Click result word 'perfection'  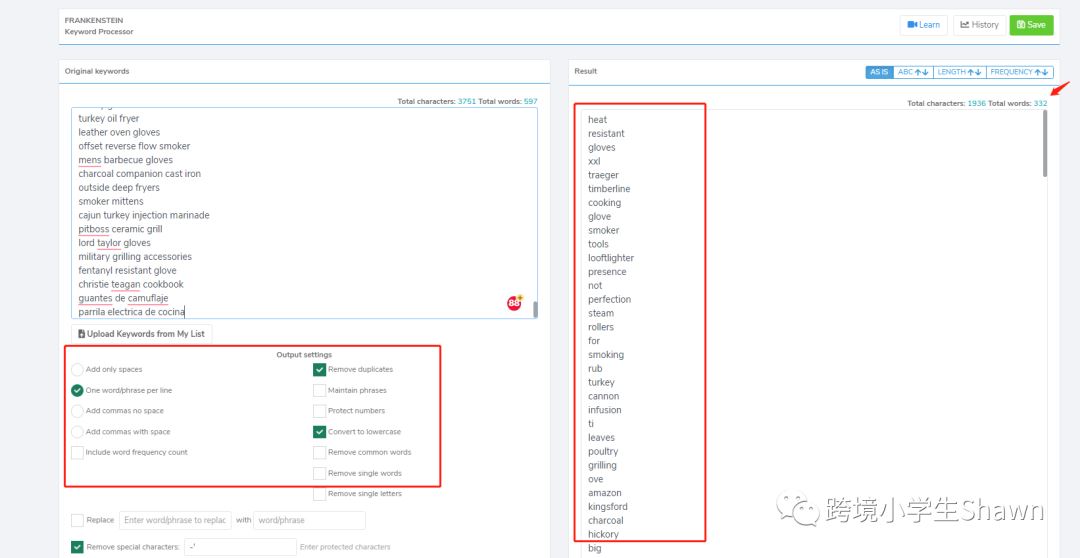tap(610, 299)
